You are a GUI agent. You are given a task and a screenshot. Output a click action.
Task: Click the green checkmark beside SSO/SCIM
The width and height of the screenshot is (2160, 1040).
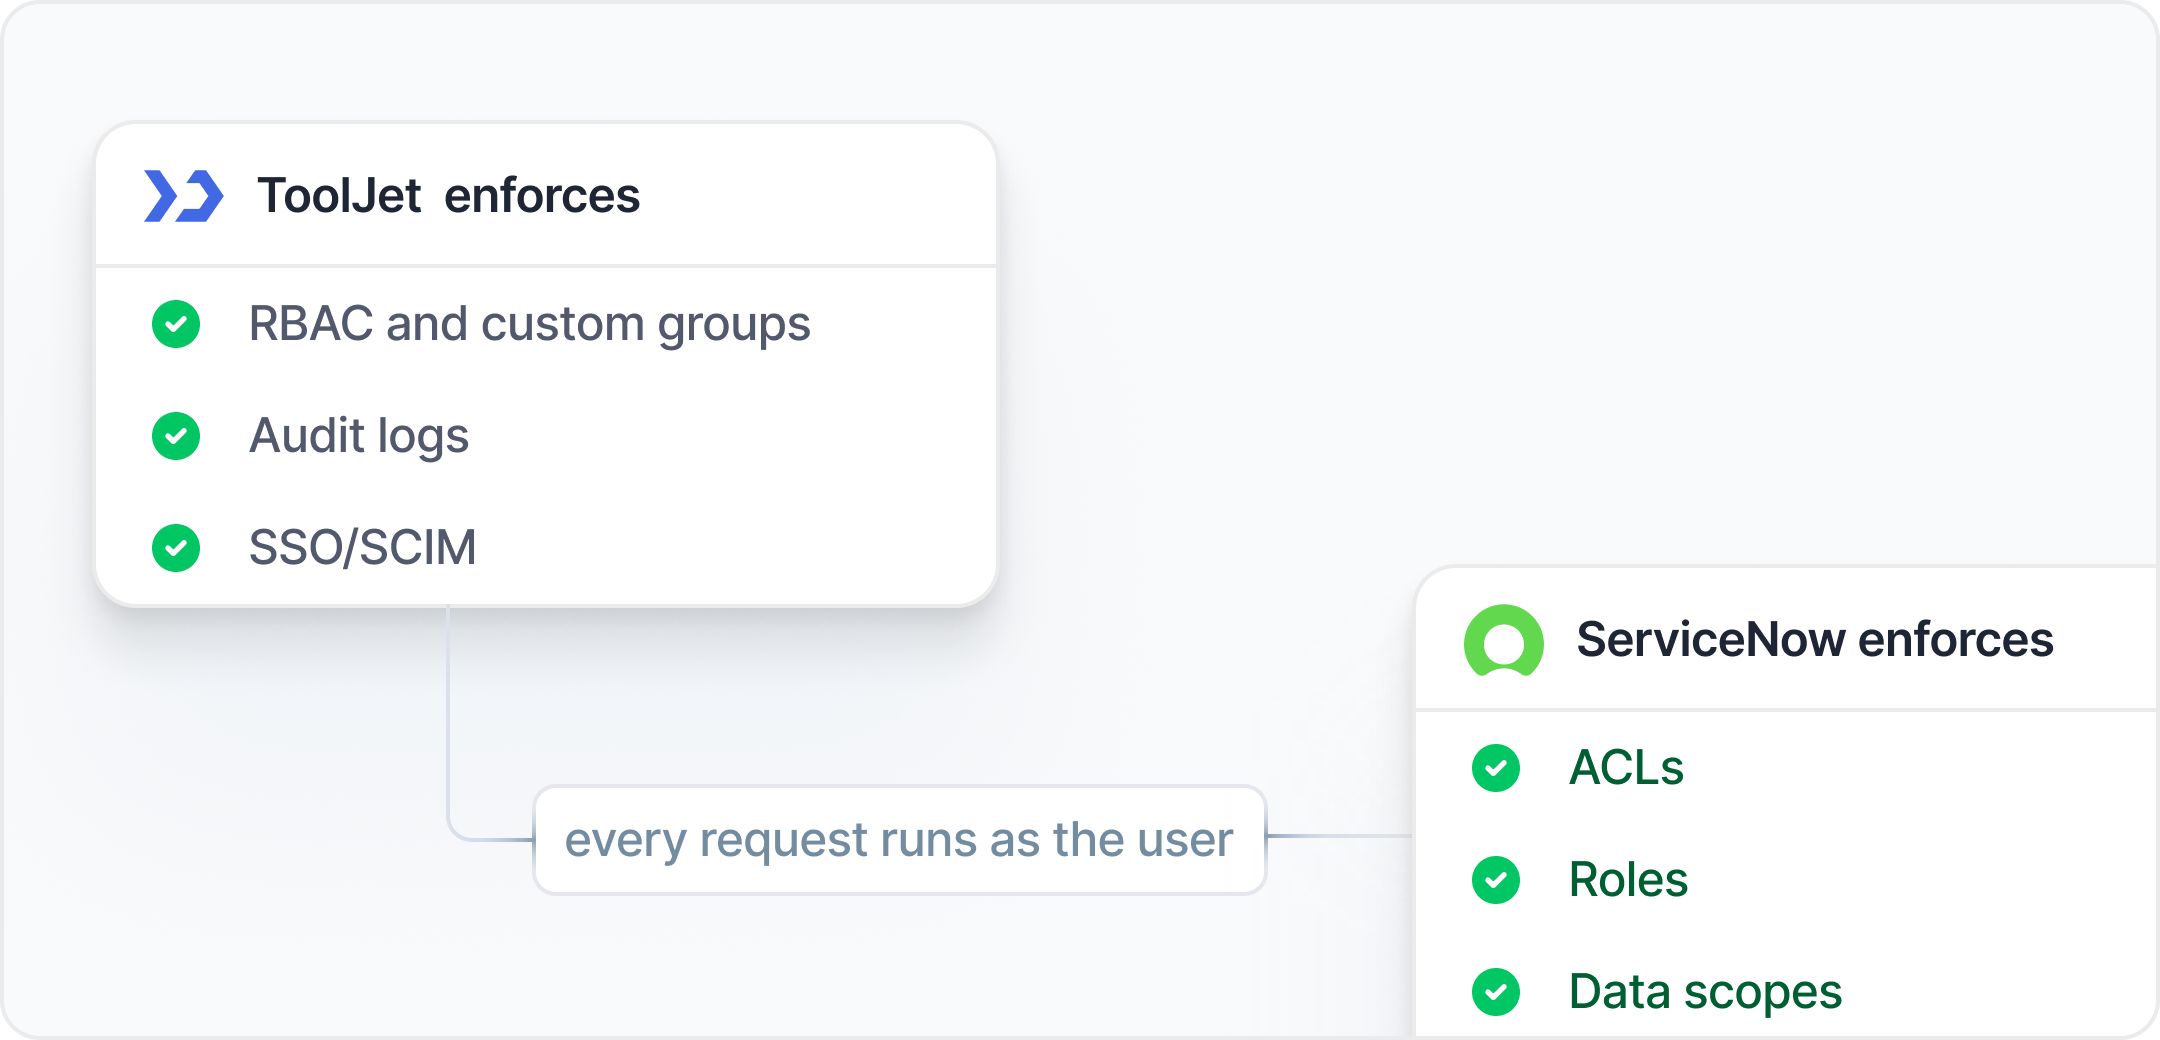point(176,548)
